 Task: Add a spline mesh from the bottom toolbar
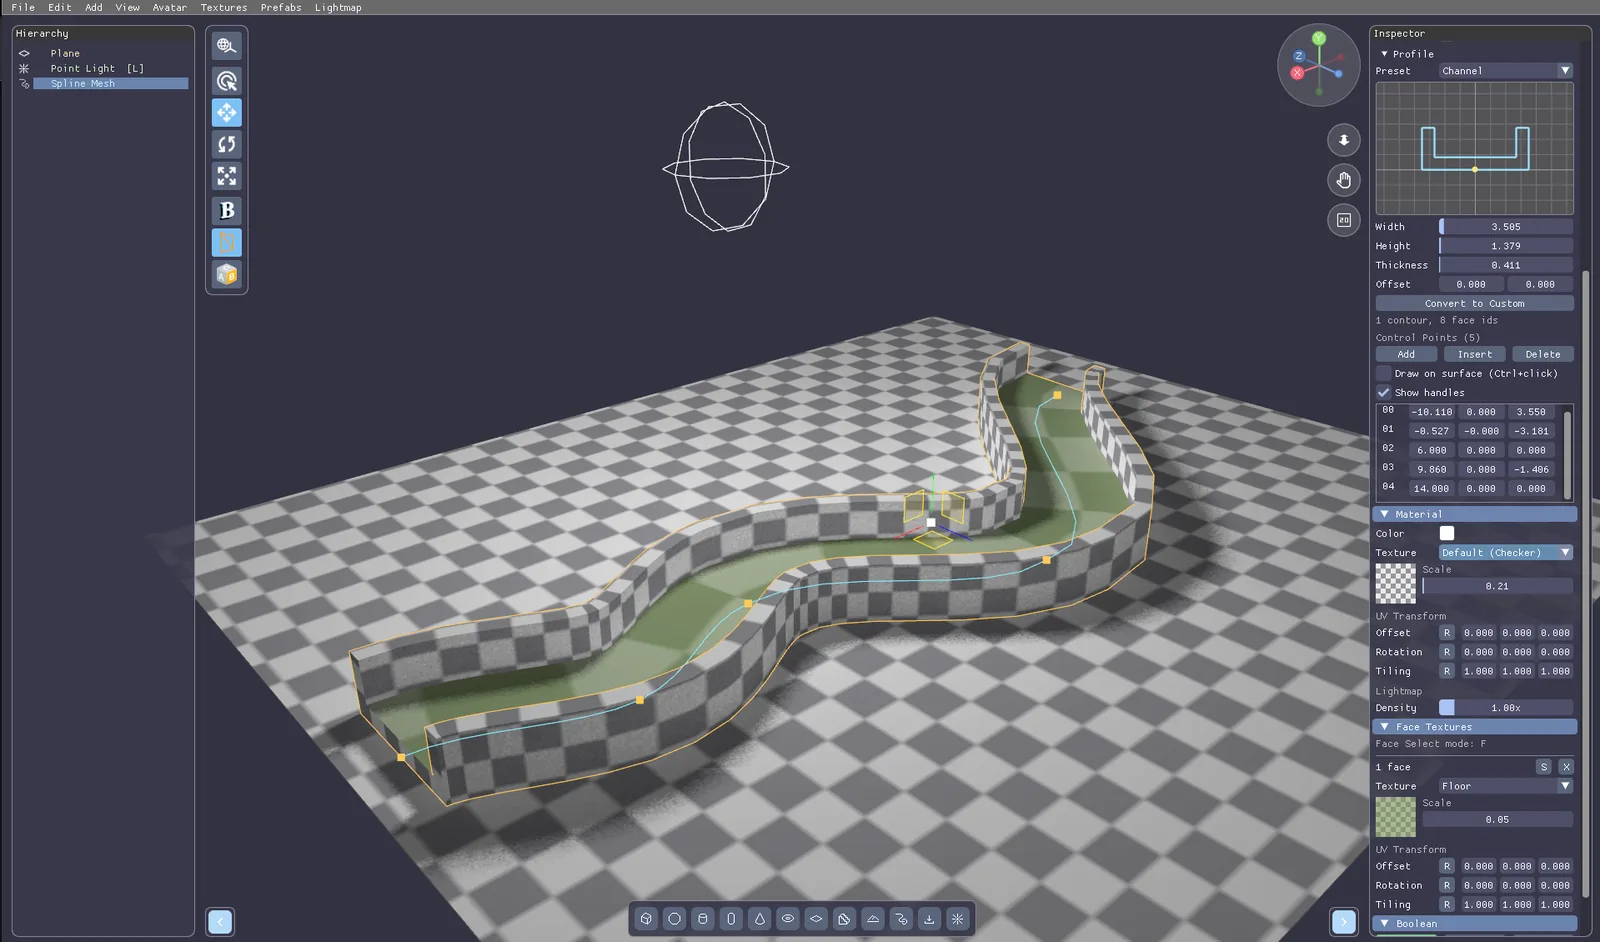901,919
